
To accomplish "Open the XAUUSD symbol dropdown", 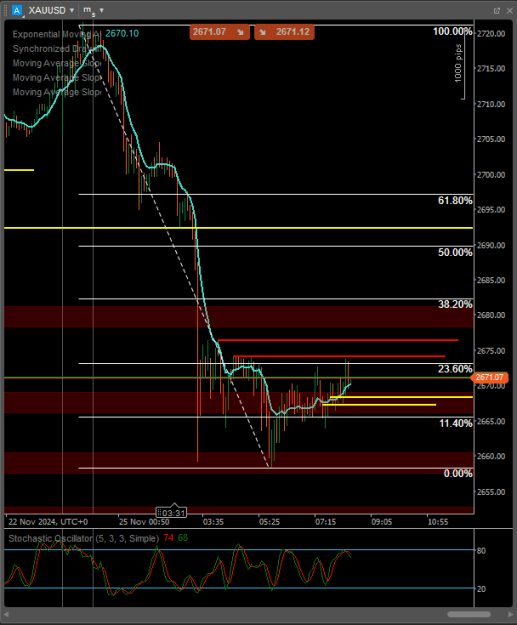I will tap(72, 10).
